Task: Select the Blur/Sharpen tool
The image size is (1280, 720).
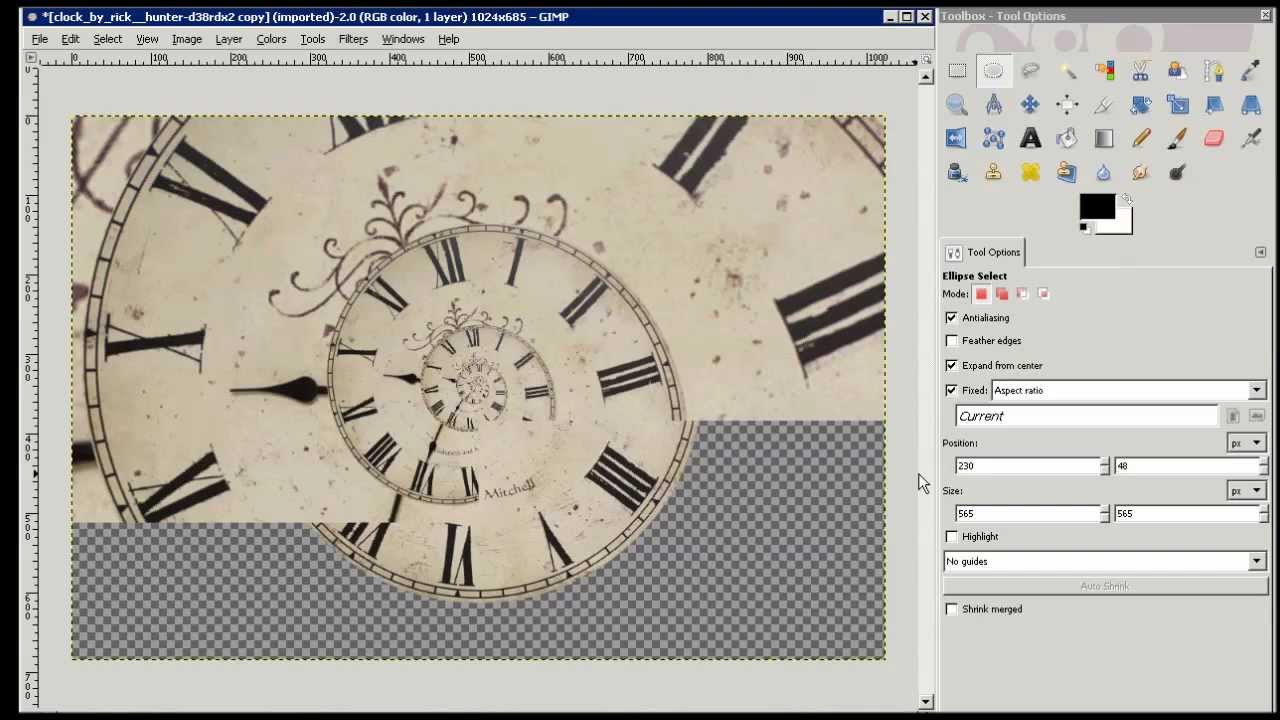Action: (x=1104, y=172)
